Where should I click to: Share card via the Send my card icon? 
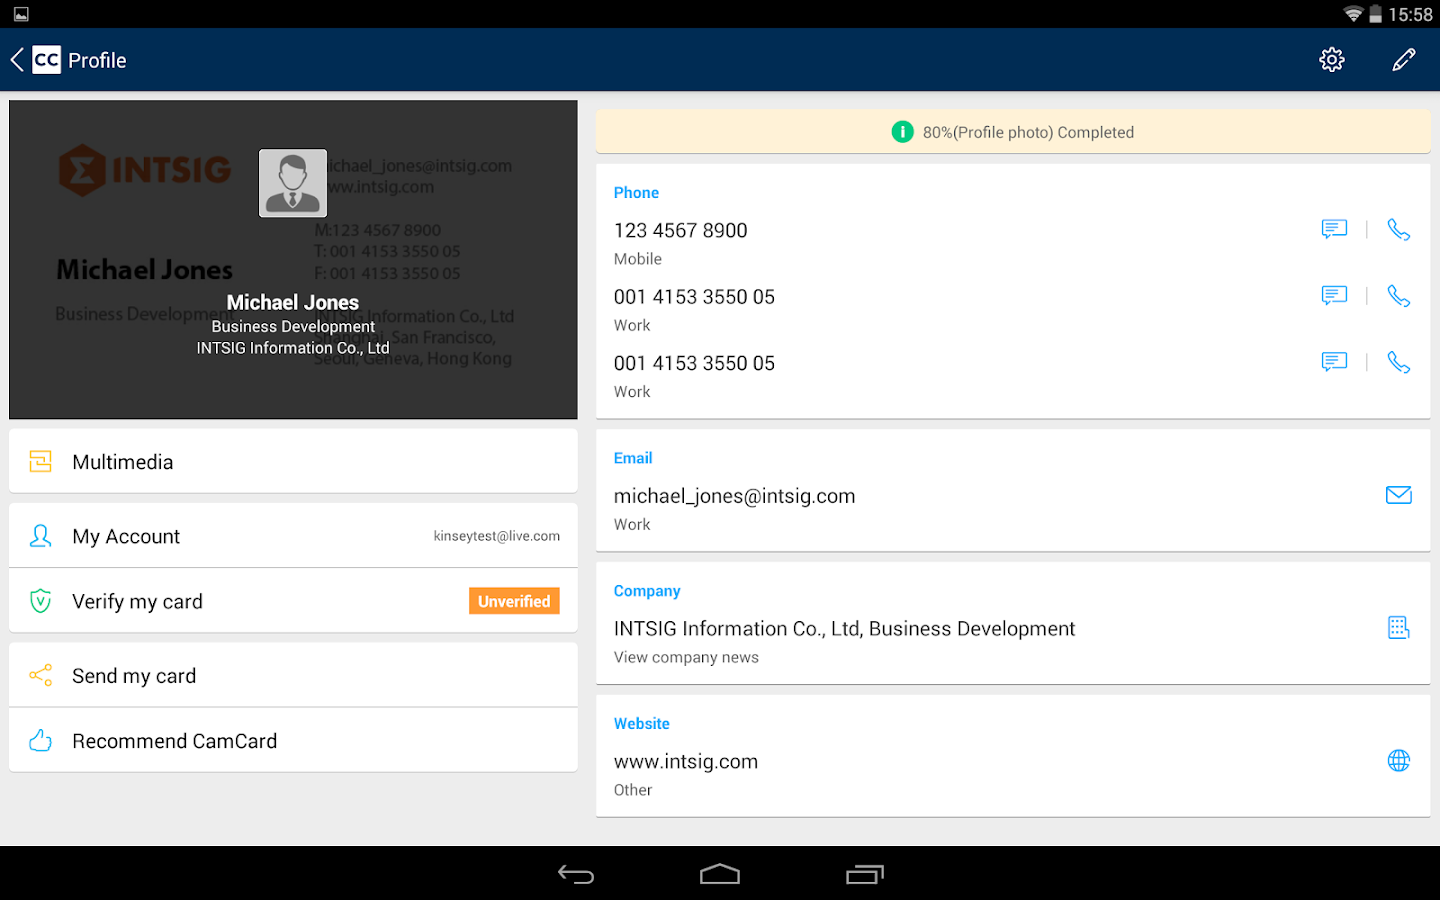(x=40, y=675)
